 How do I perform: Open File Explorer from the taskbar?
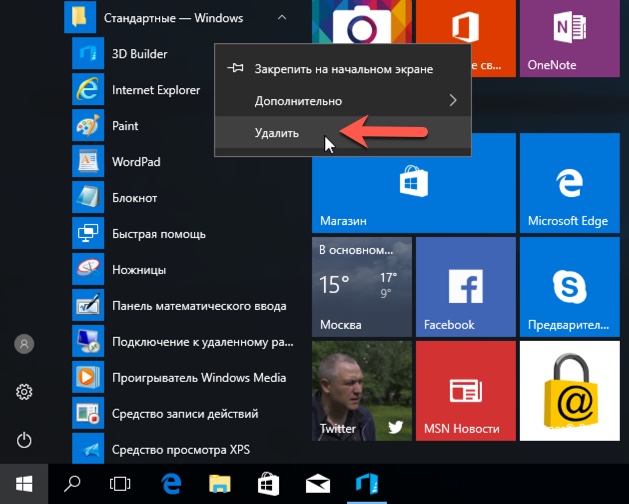(x=220, y=484)
